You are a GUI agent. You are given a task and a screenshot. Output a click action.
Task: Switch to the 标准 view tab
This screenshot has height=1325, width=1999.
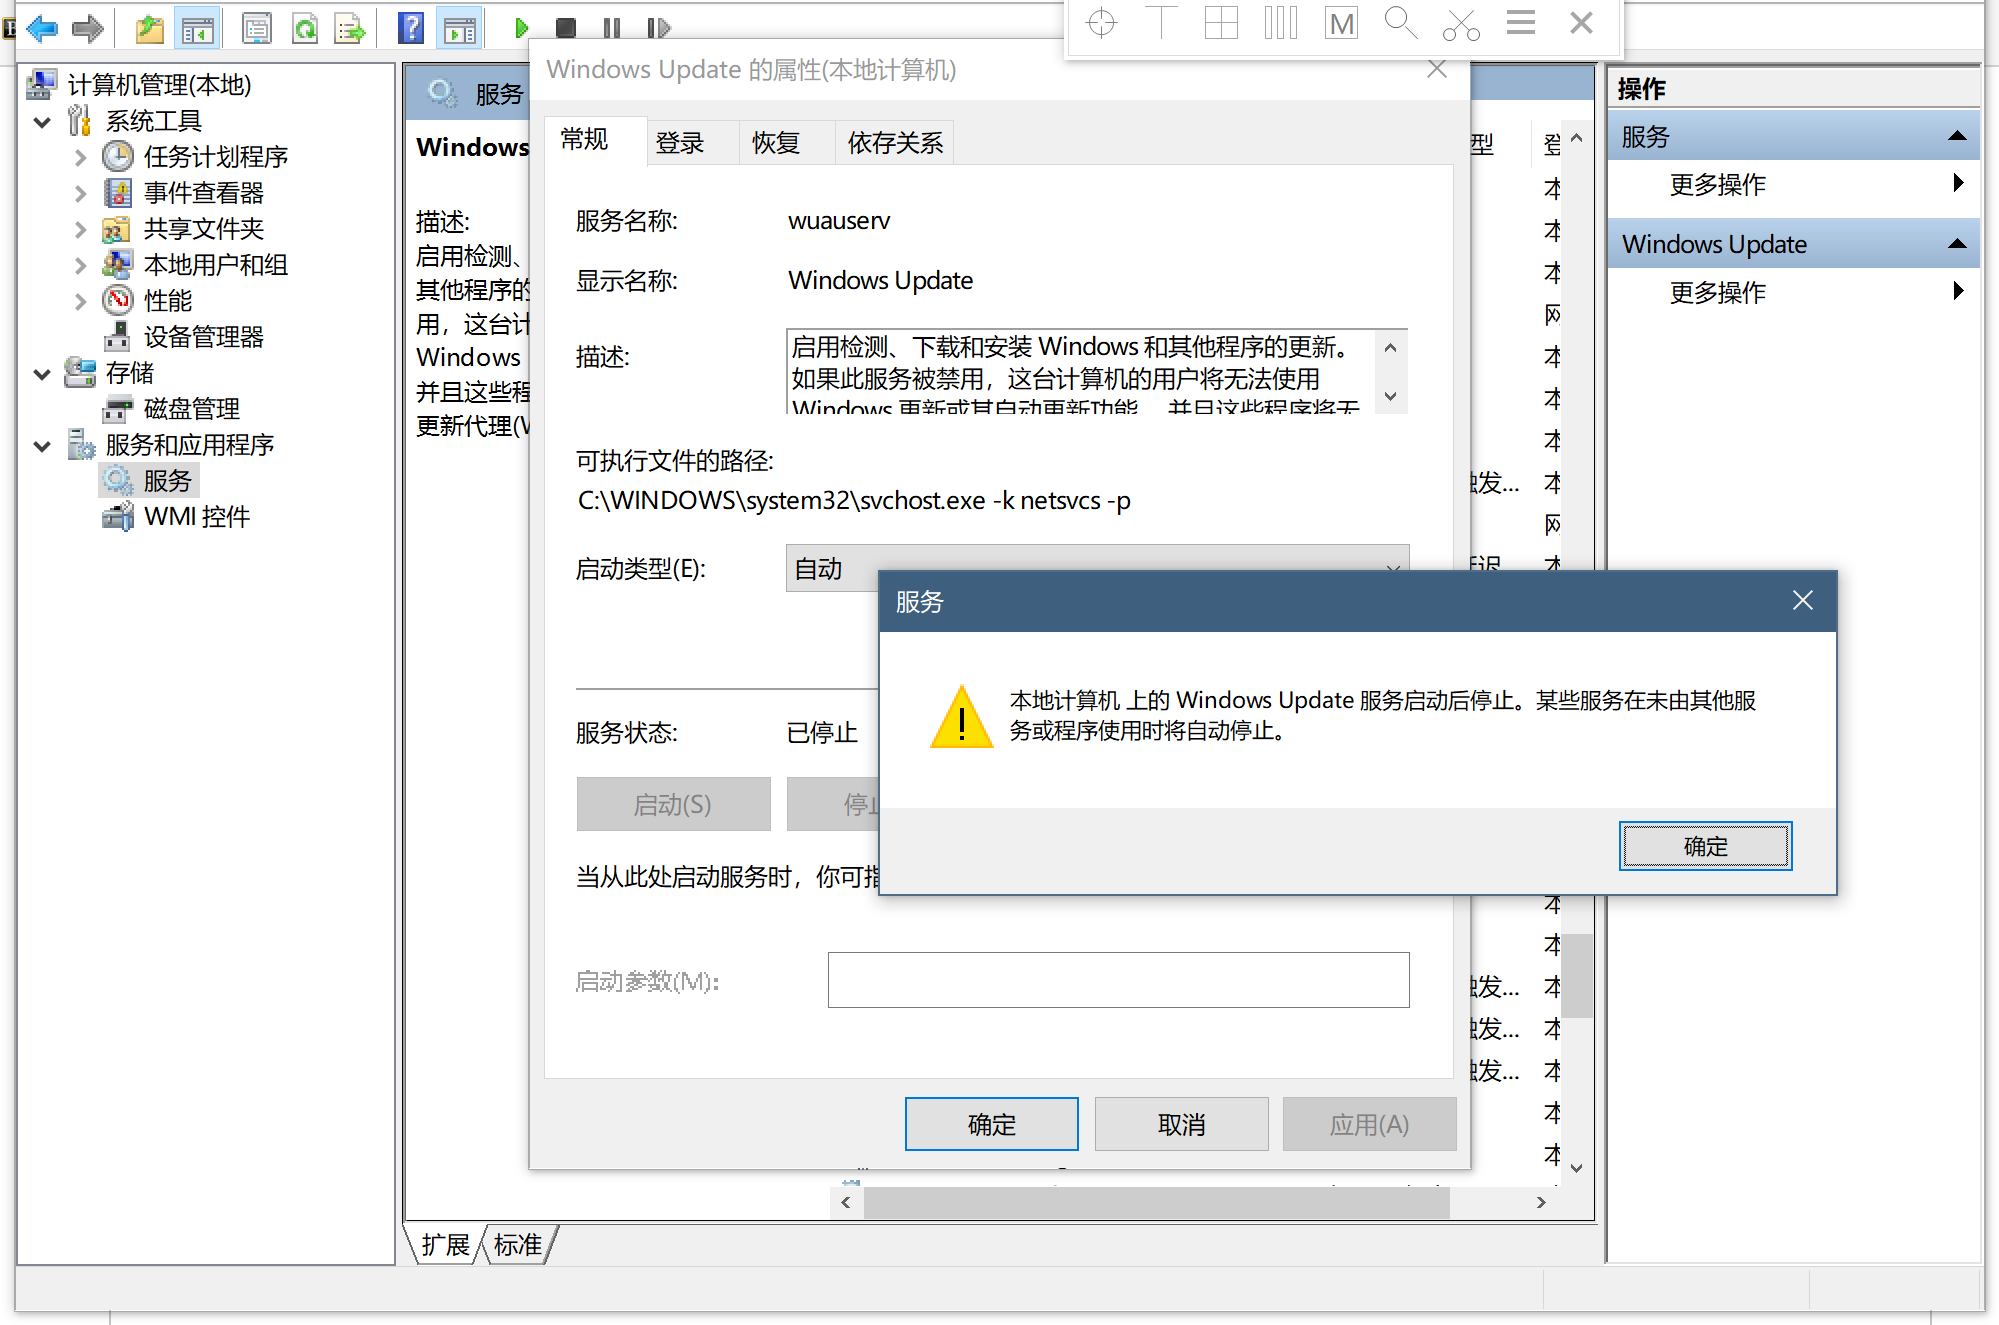[517, 1245]
